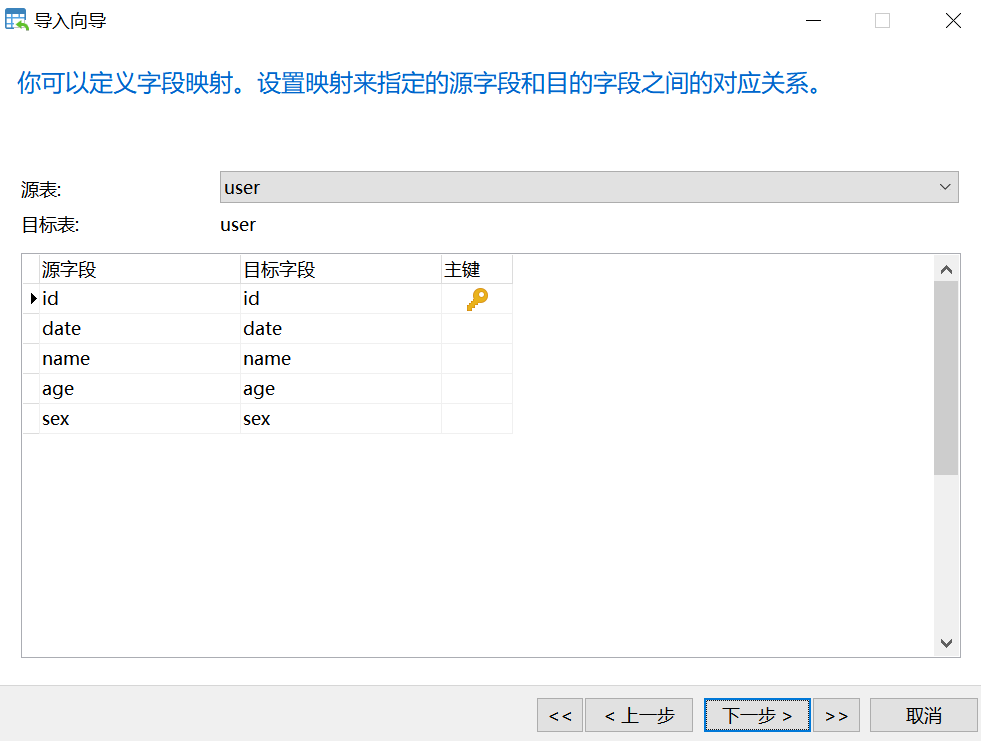Toggle primary key for the date field
The image size is (981, 741).
pyautogui.click(x=477, y=328)
